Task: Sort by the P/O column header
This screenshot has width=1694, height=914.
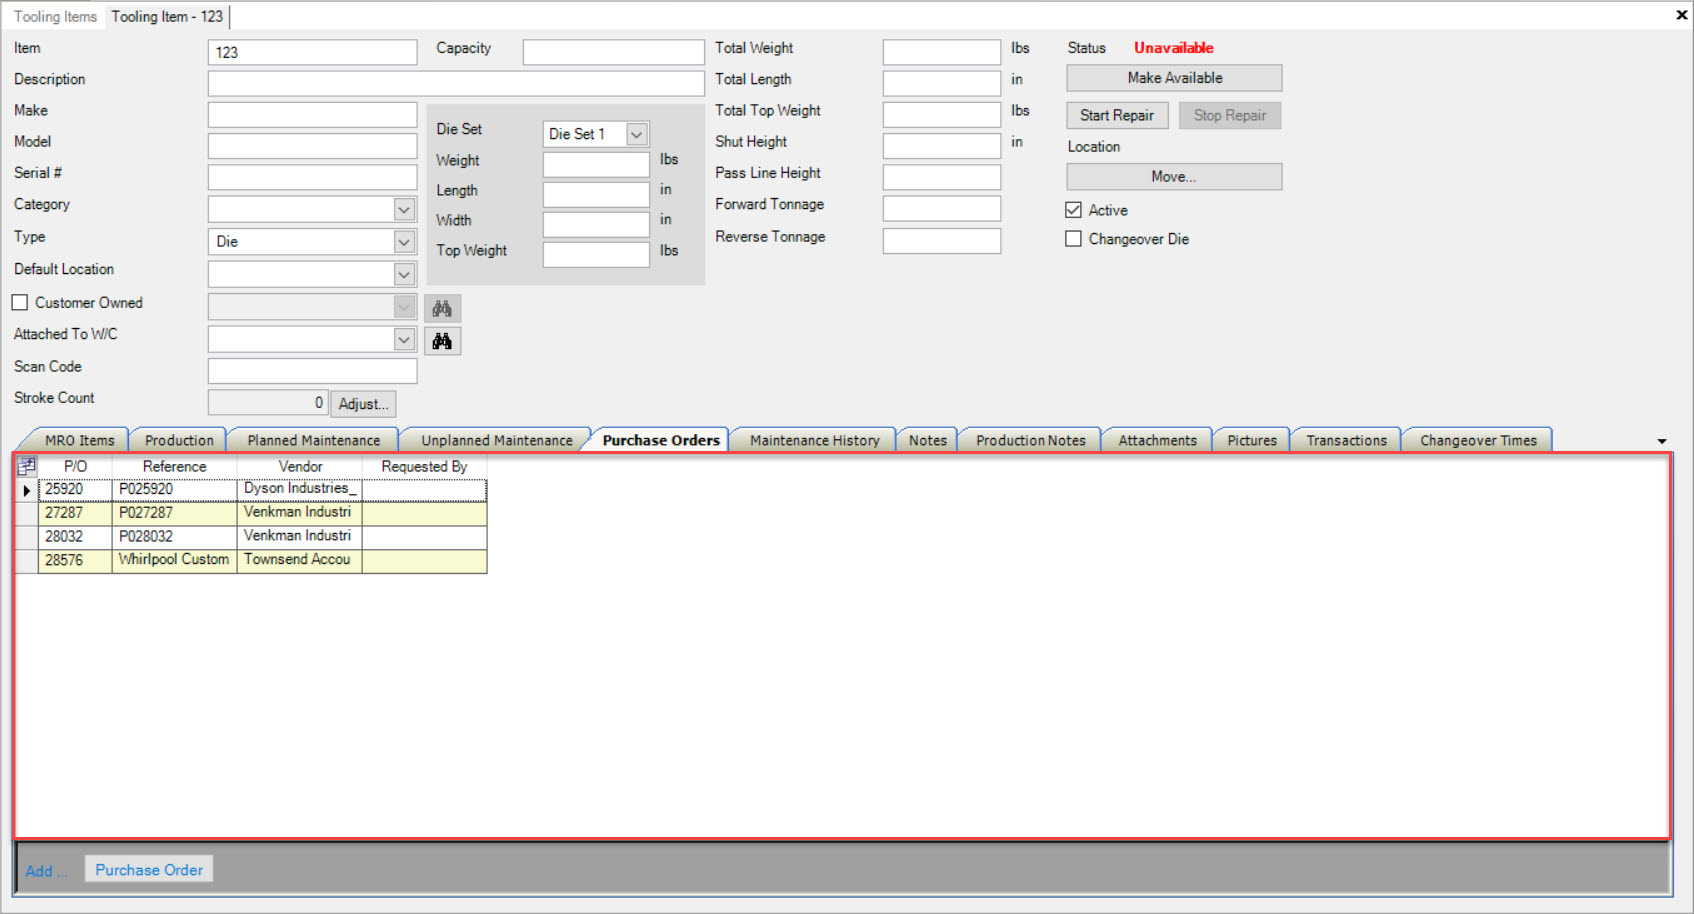Action: [75, 466]
